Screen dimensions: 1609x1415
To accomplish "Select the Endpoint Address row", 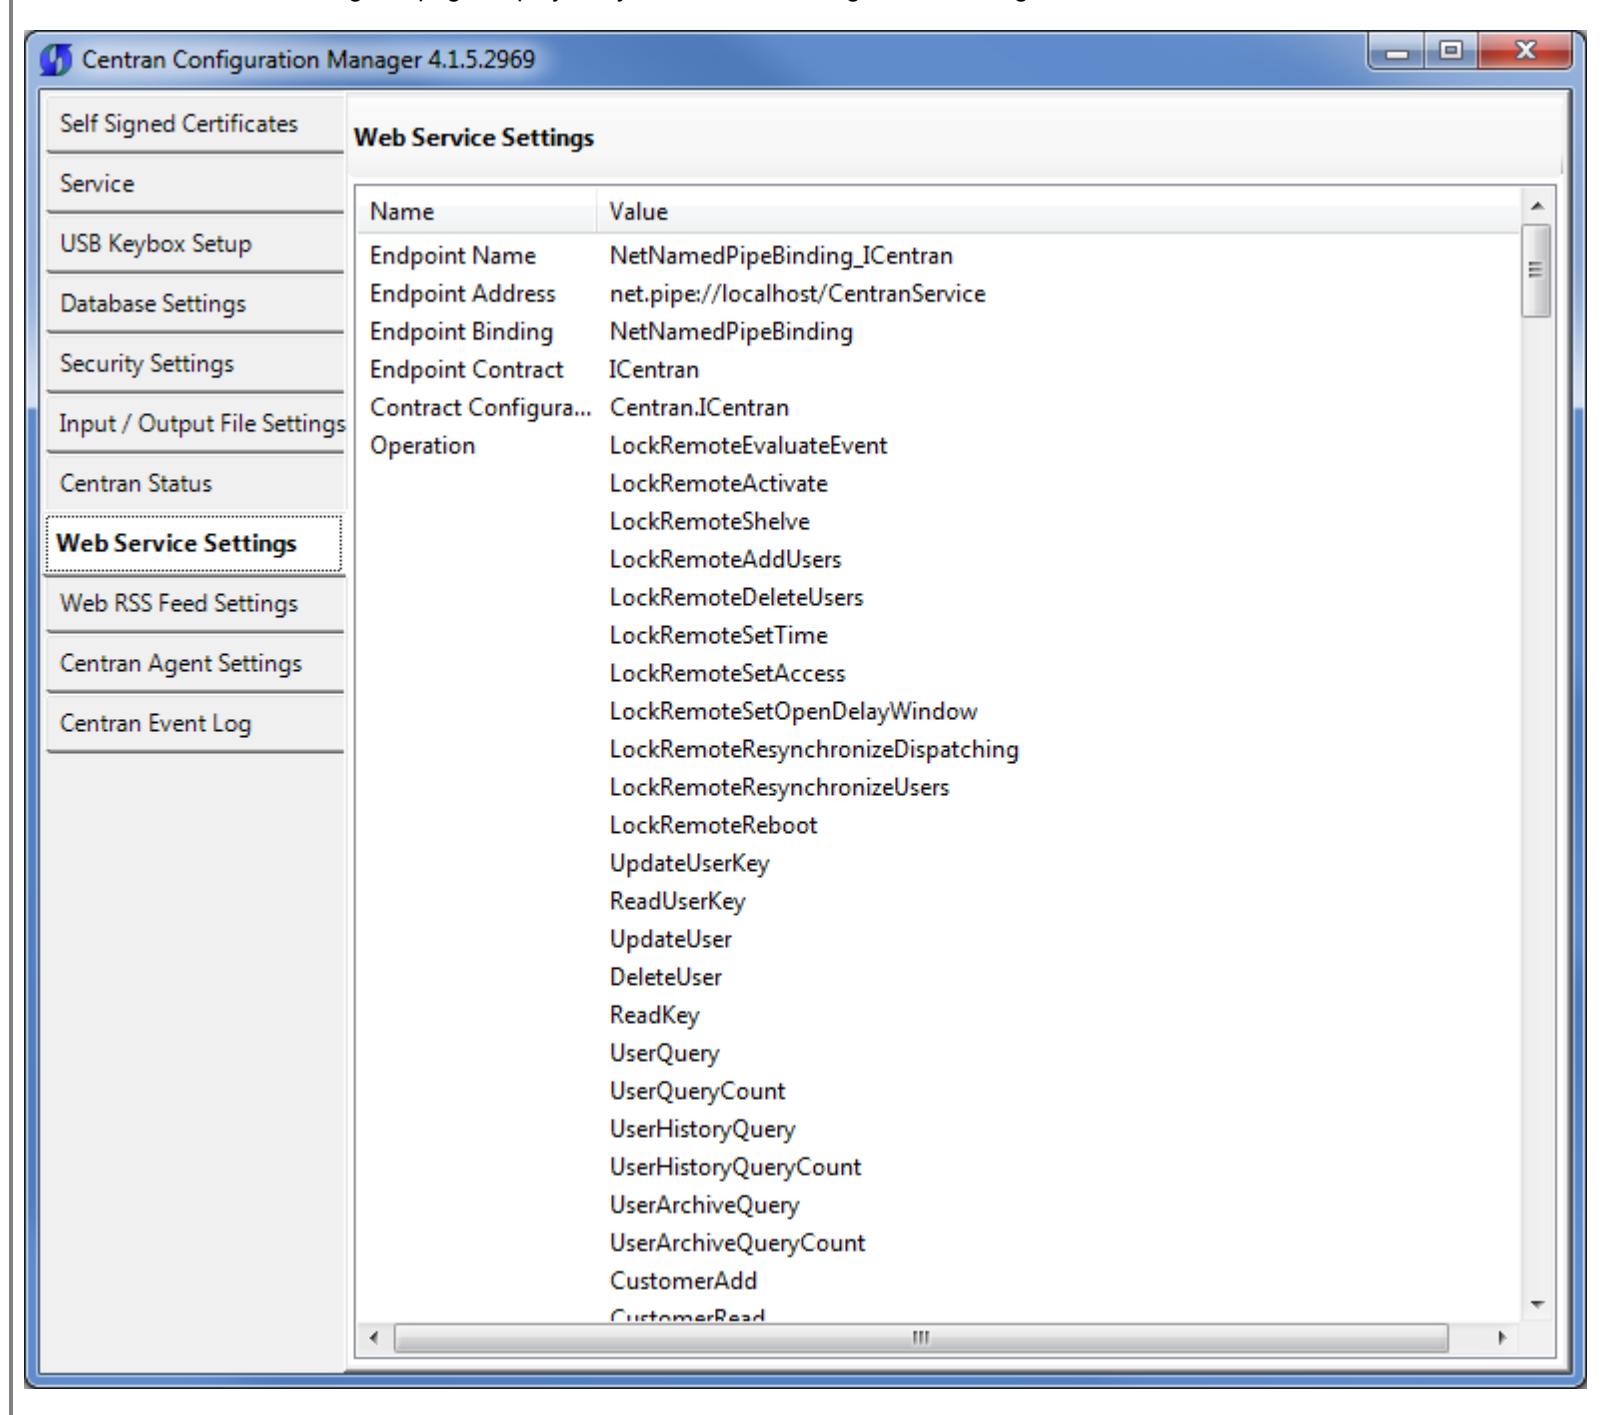I will pyautogui.click(x=939, y=294).
